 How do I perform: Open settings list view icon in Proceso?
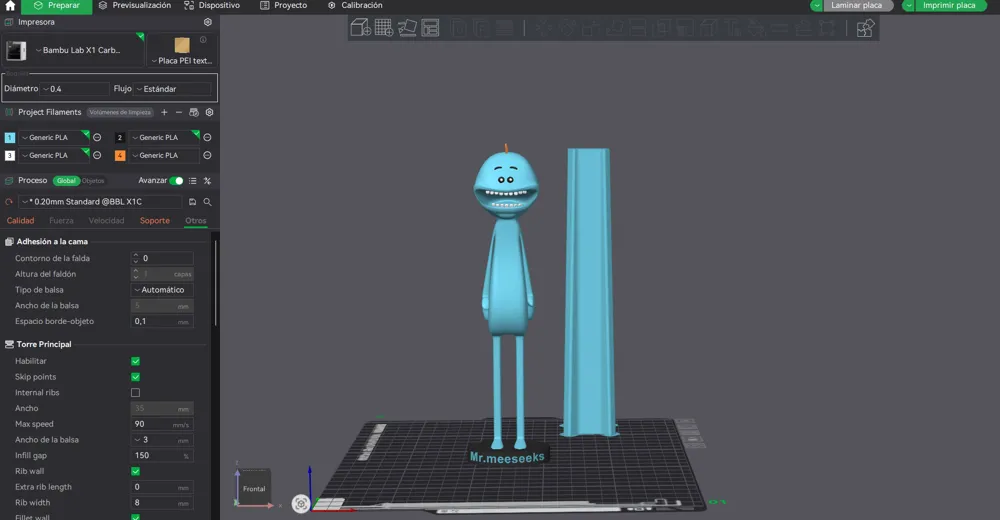click(x=193, y=181)
